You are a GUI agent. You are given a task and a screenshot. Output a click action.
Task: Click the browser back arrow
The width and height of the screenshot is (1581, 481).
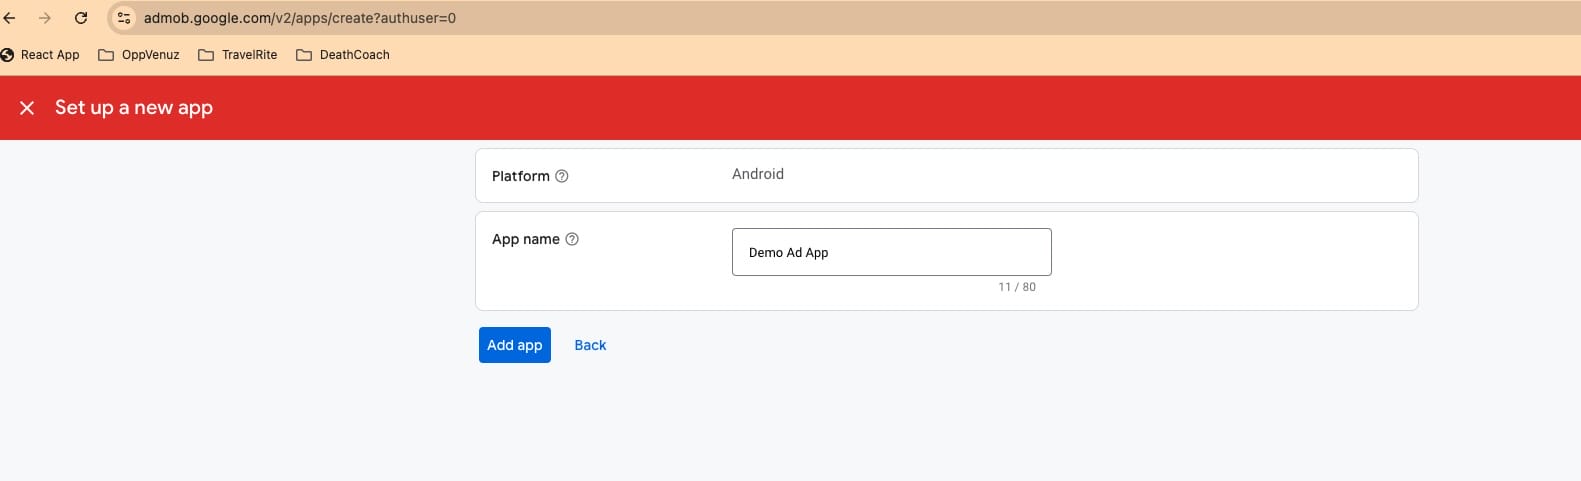pos(9,18)
